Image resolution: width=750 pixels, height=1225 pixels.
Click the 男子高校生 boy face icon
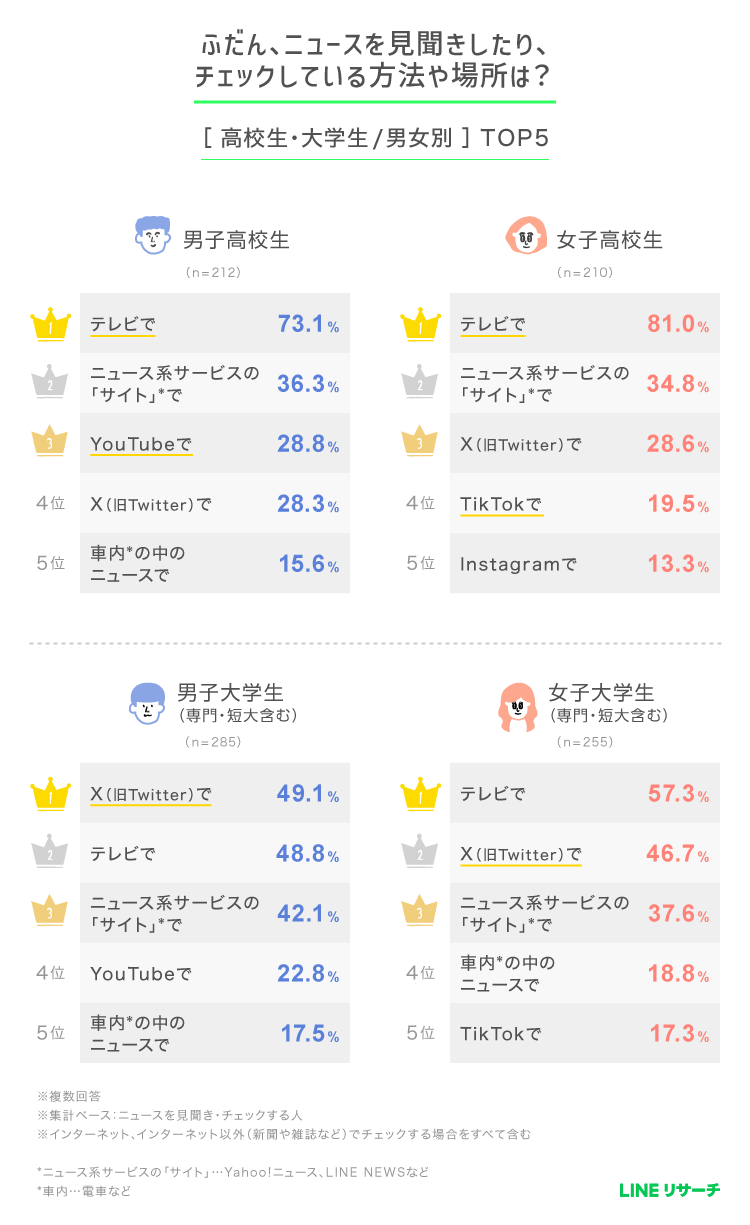tap(153, 235)
